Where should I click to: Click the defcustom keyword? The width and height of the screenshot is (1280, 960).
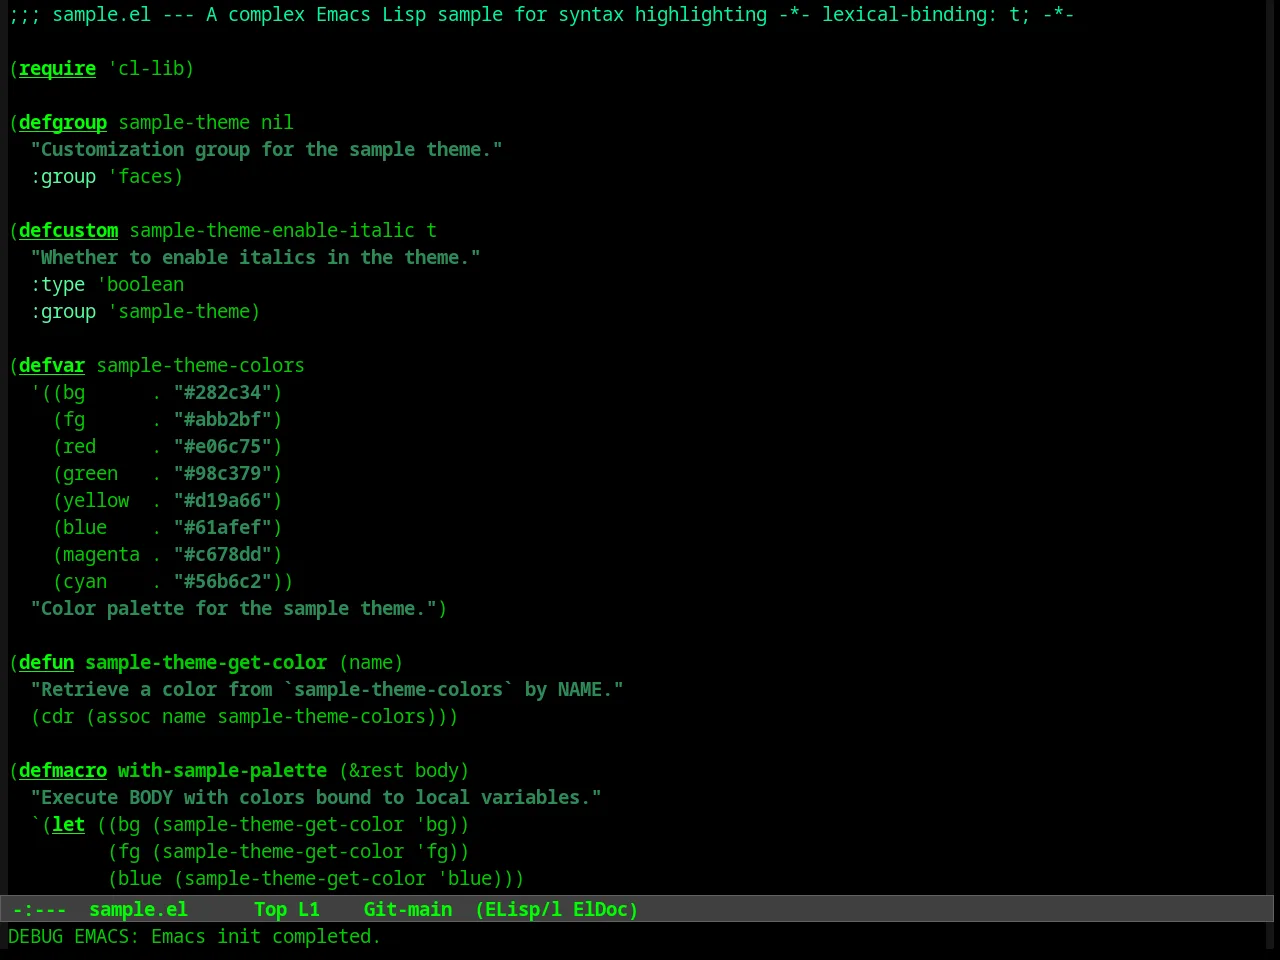[x=68, y=230]
